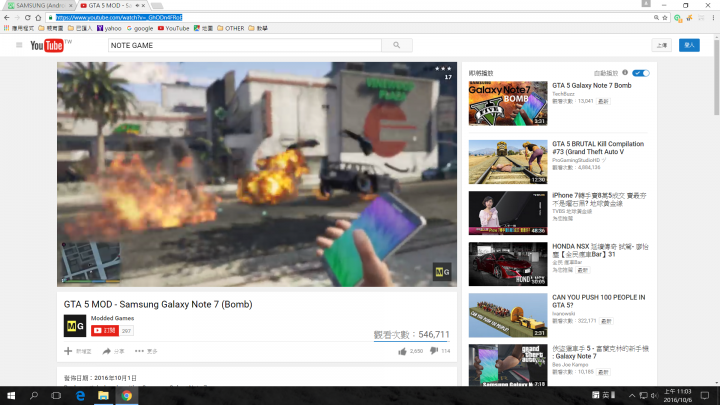720x405 pixels.
Task: Open google bookmark
Action: (140, 28)
